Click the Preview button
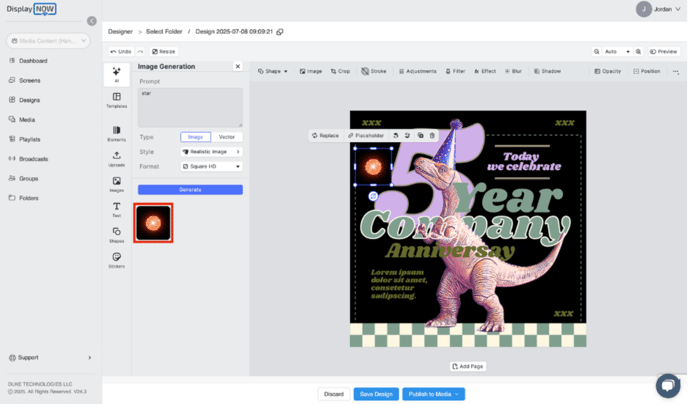The image size is (688, 404). click(664, 52)
